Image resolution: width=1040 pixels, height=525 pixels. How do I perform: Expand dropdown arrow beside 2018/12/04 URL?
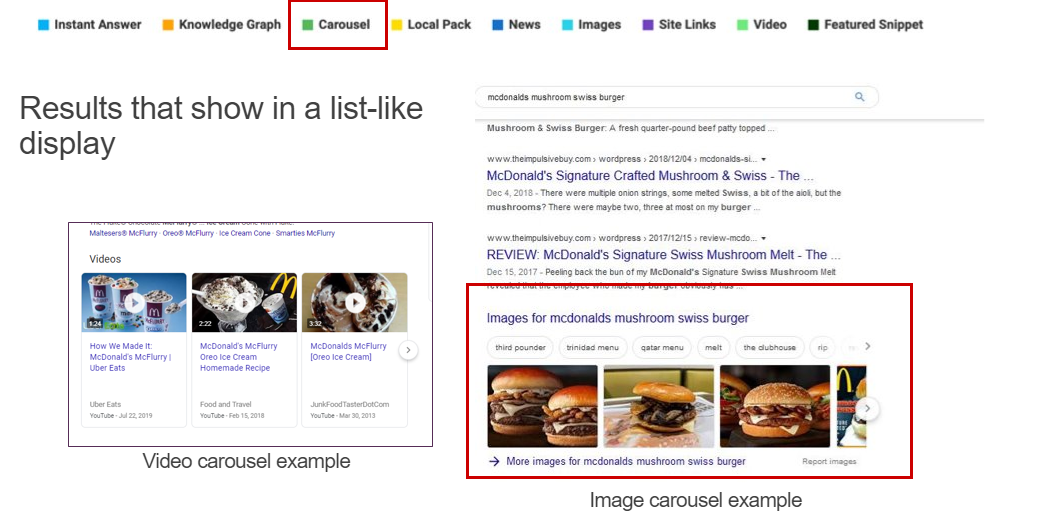point(764,160)
